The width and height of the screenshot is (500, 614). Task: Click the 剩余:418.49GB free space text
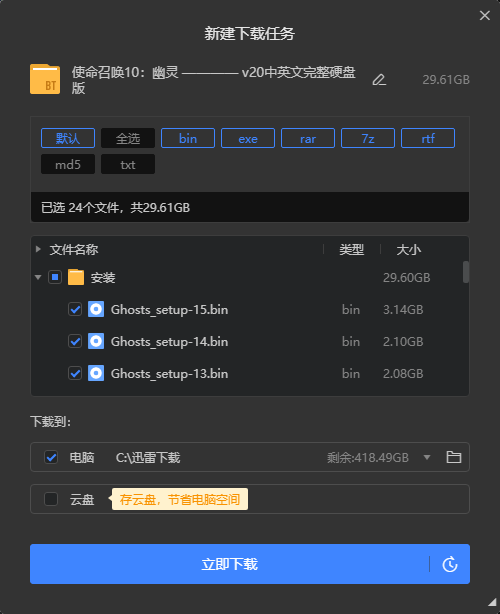(x=368, y=457)
